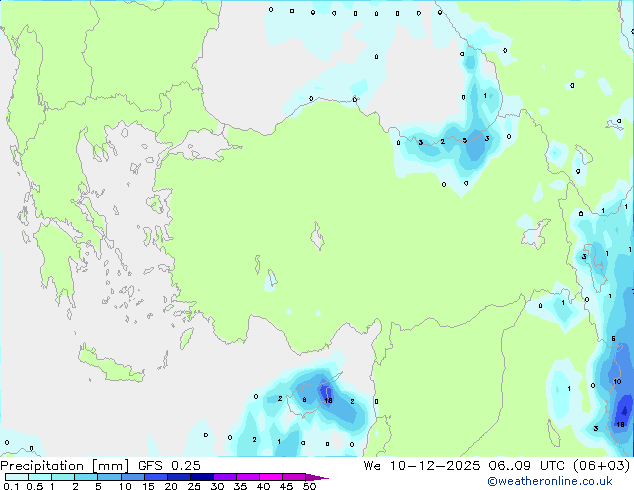Viewport: 634px width, 490px height.
Task: Select the 2–5 mm legend swatch
Action: 86,477
